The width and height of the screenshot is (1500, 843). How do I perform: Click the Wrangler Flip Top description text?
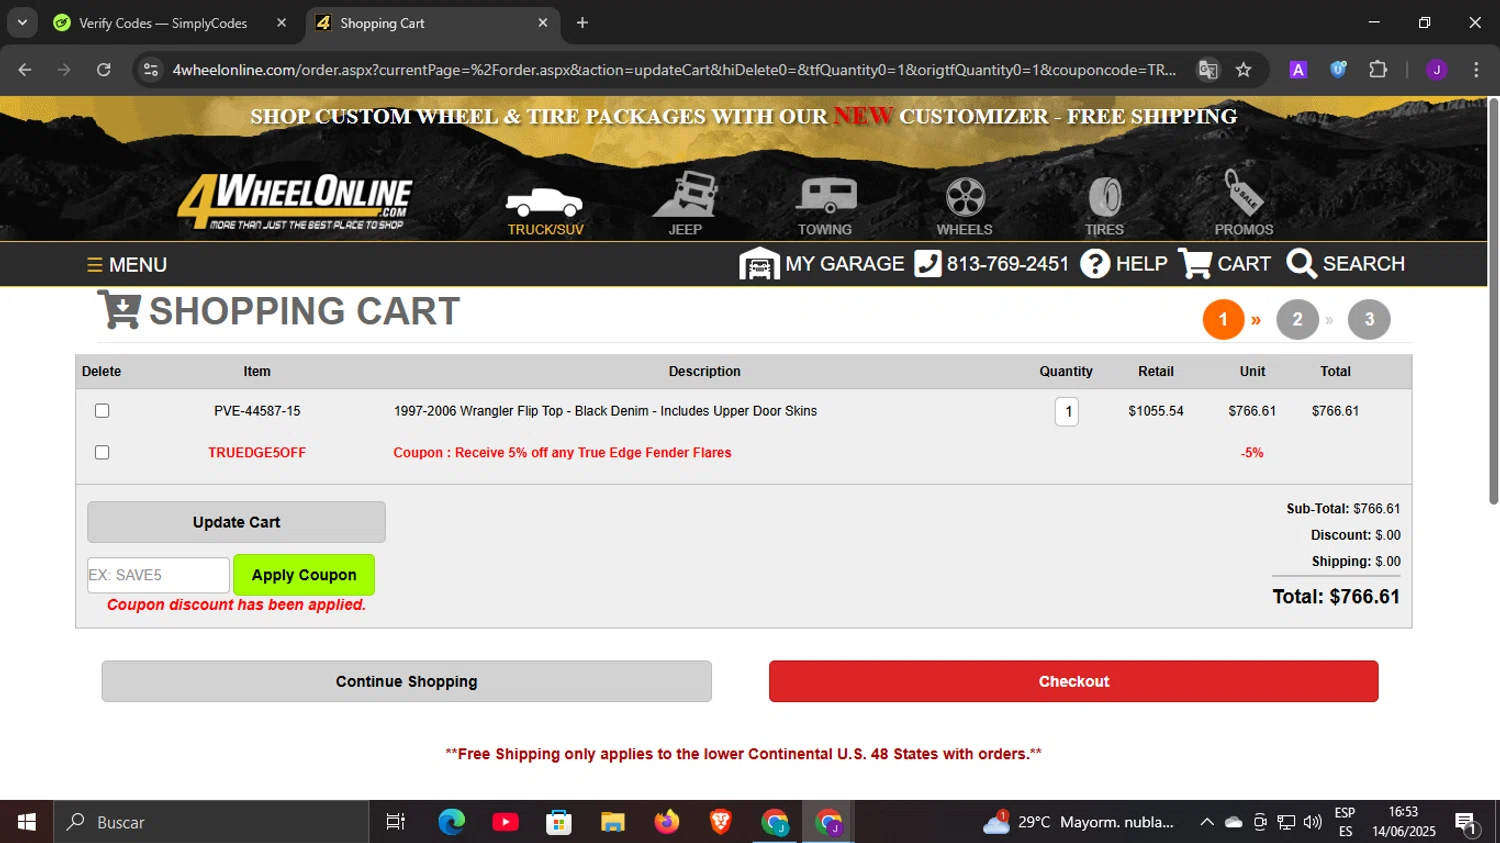(x=605, y=411)
